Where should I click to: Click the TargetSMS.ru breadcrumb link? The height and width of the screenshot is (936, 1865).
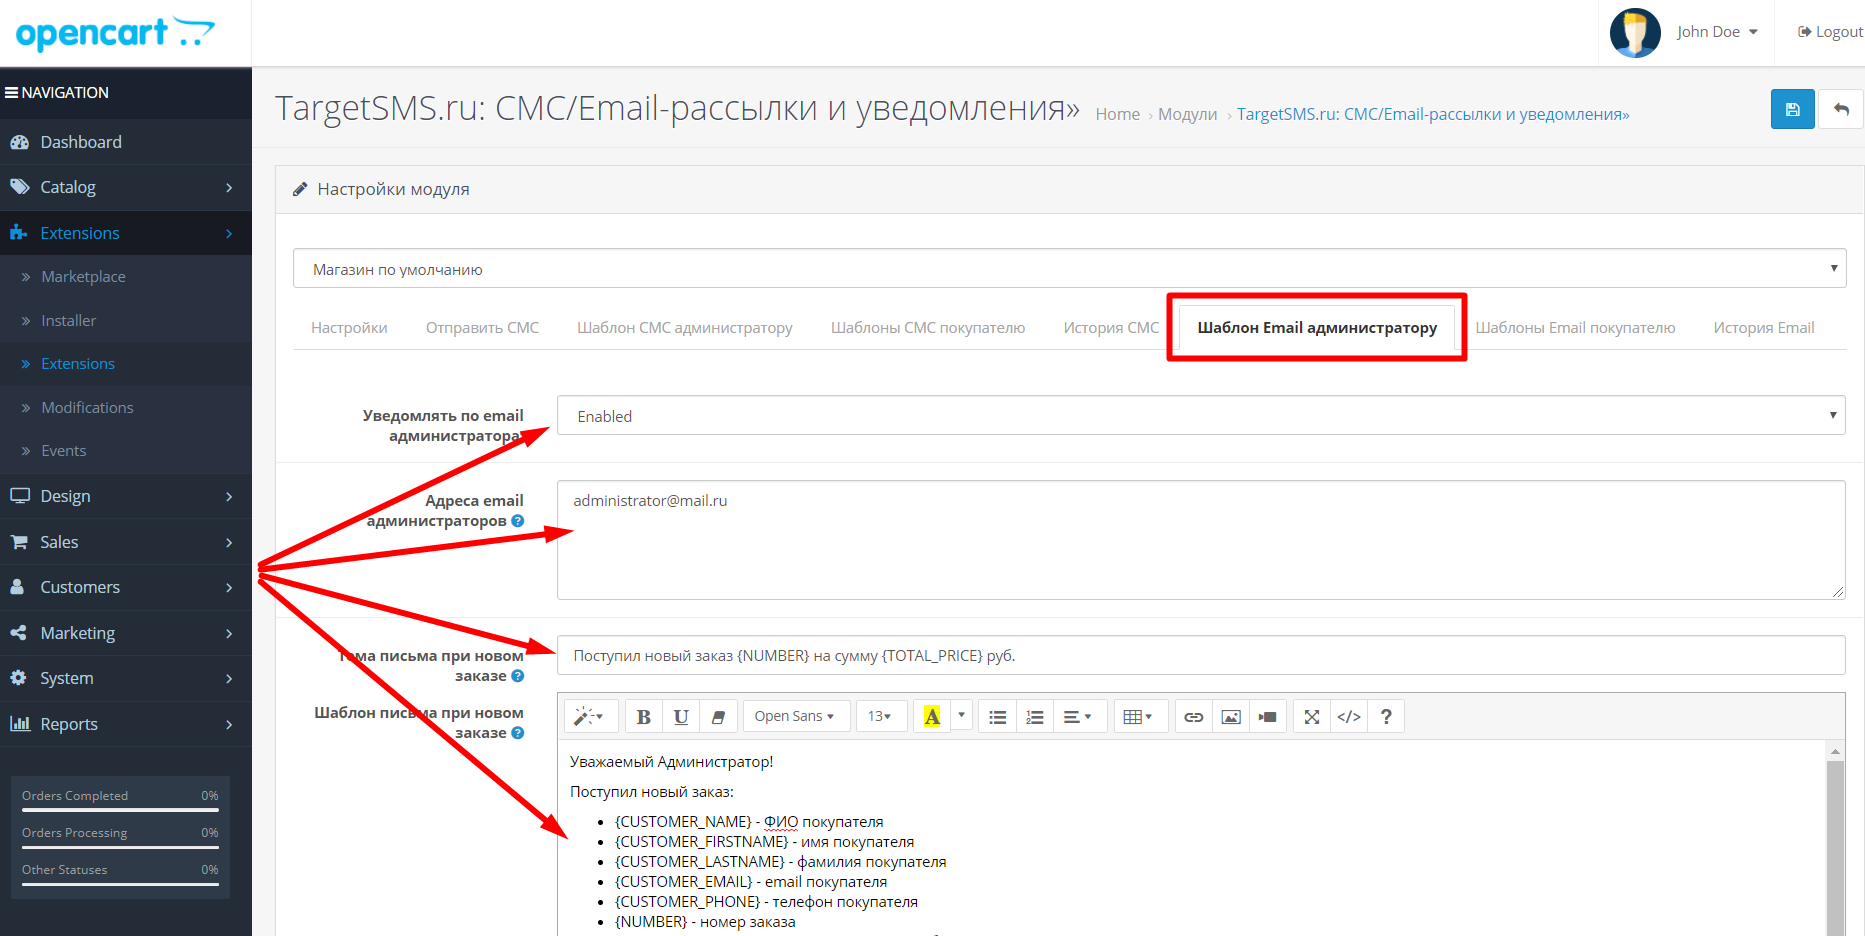(1433, 114)
